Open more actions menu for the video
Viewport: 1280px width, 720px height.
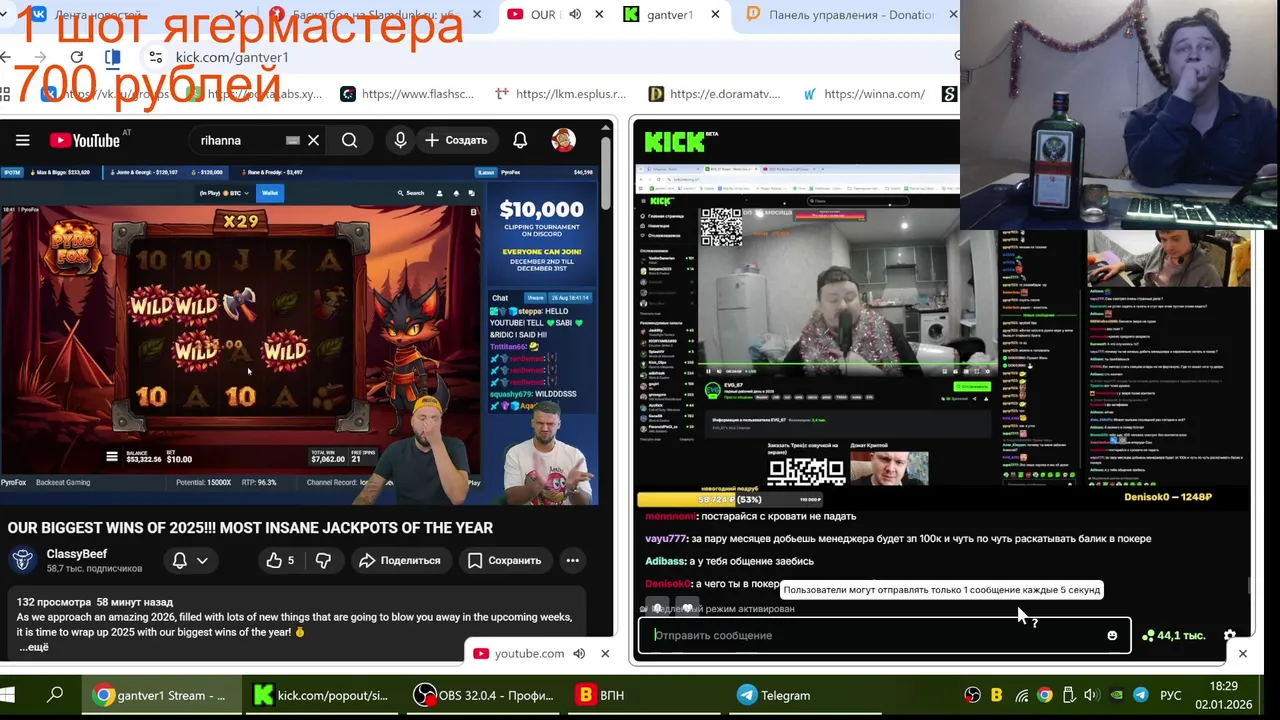(x=573, y=561)
